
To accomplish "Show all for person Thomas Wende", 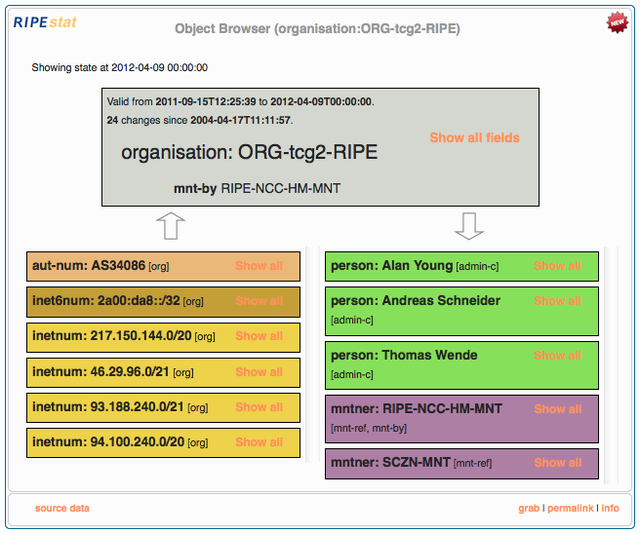I will pyautogui.click(x=558, y=355).
